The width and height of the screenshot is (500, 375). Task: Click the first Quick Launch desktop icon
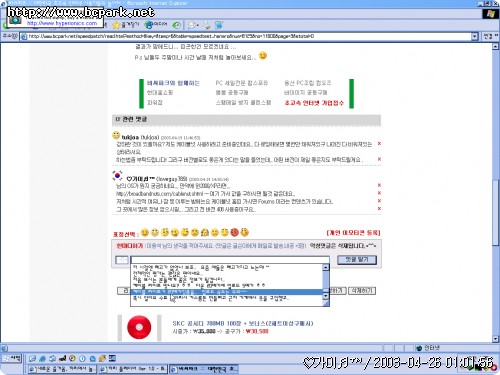click(x=32, y=359)
